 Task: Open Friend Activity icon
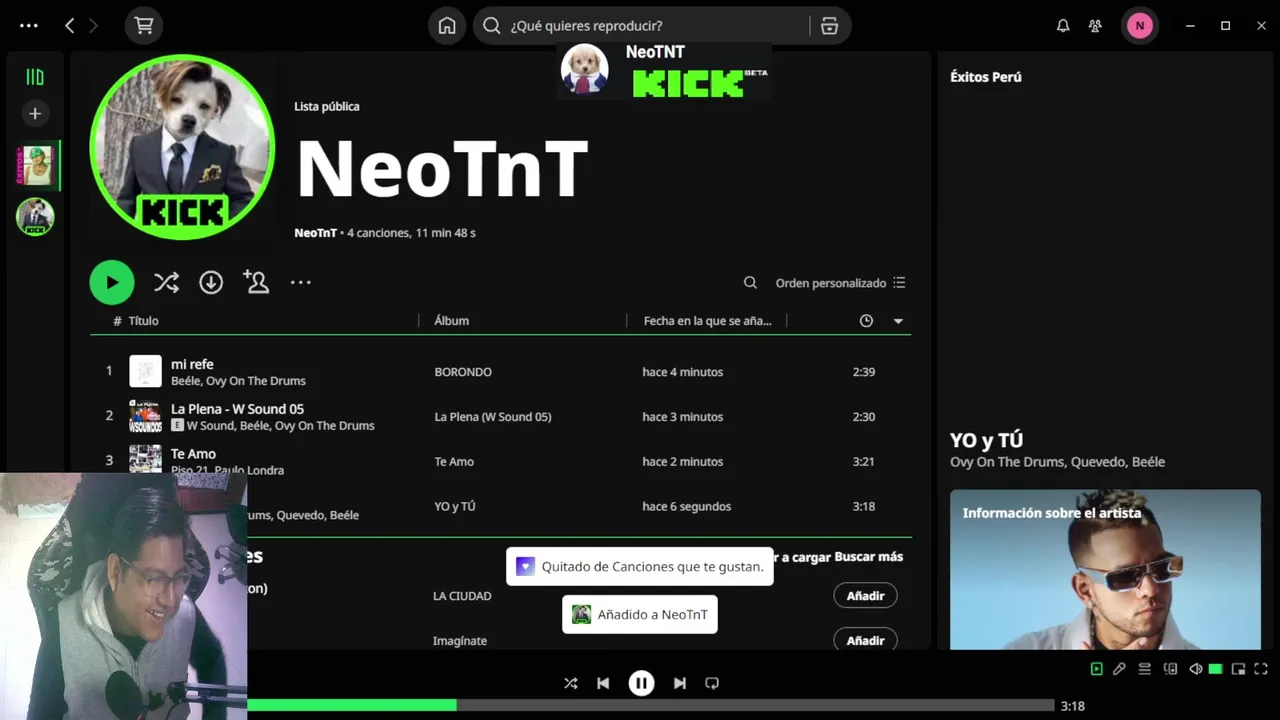click(1095, 26)
